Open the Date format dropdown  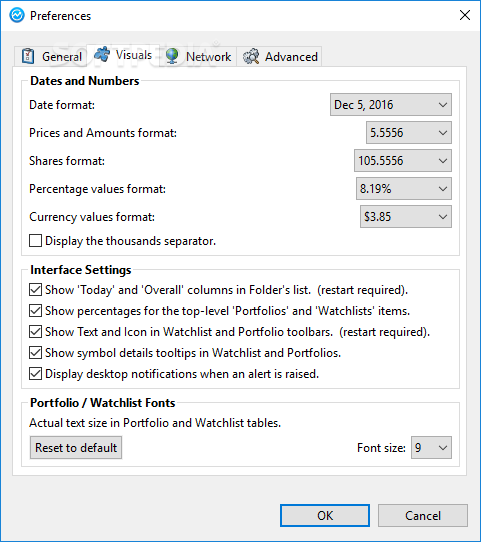391,104
